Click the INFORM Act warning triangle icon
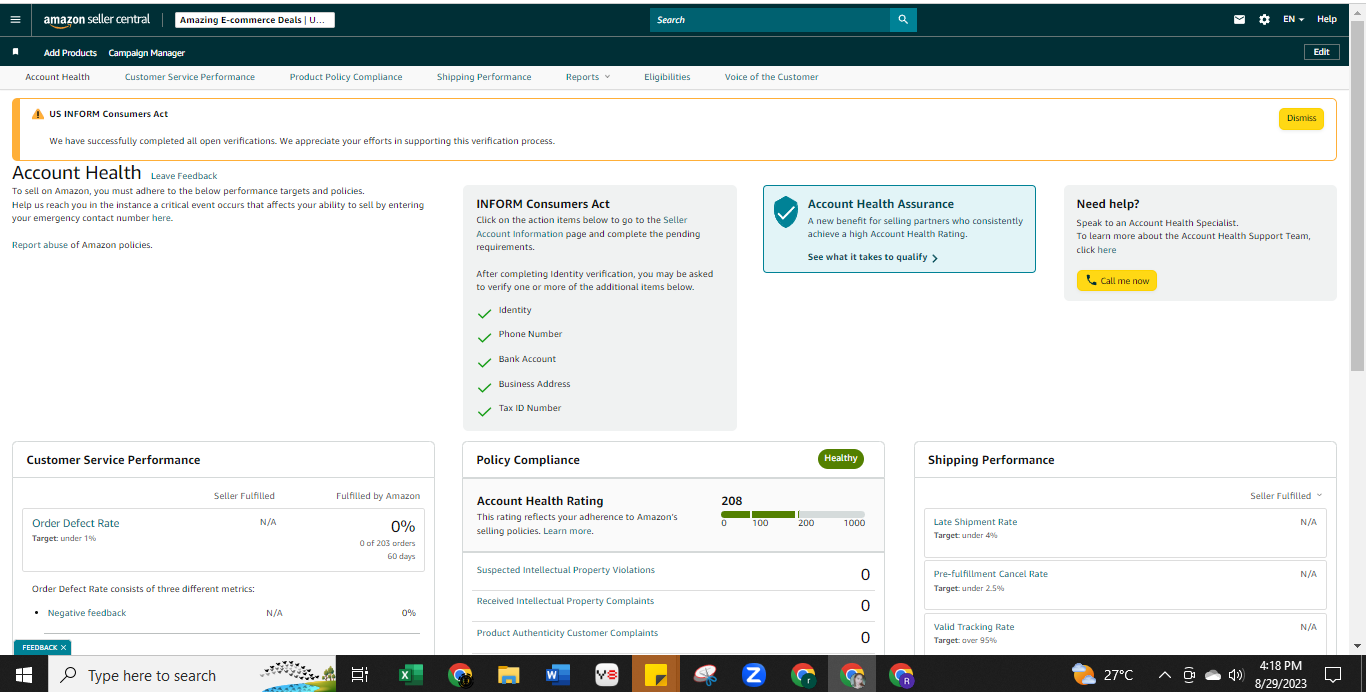This screenshot has height=692, width=1366. point(38,114)
